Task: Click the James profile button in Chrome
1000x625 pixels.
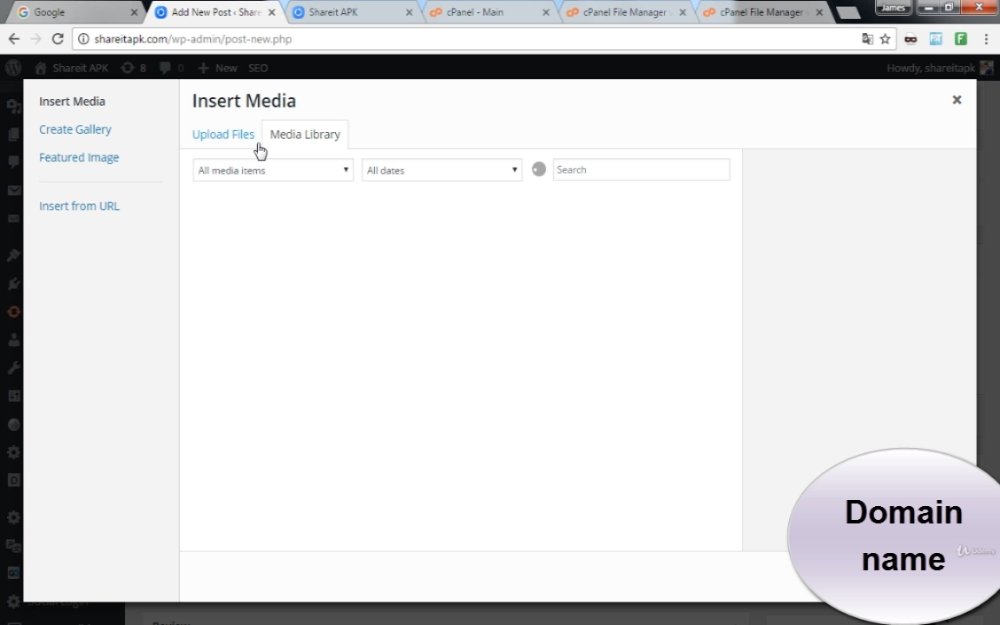Action: (893, 7)
